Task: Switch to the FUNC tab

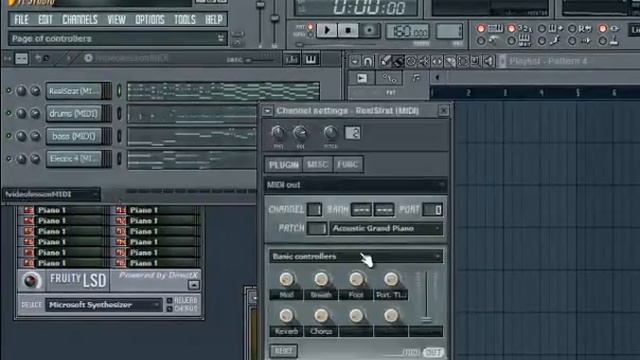Action: (x=347, y=164)
